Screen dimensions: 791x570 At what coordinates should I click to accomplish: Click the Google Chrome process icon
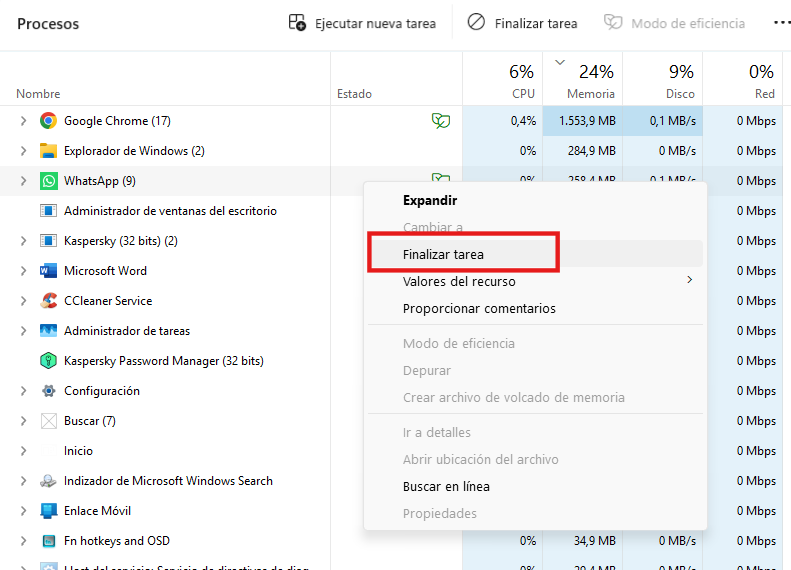(48, 121)
